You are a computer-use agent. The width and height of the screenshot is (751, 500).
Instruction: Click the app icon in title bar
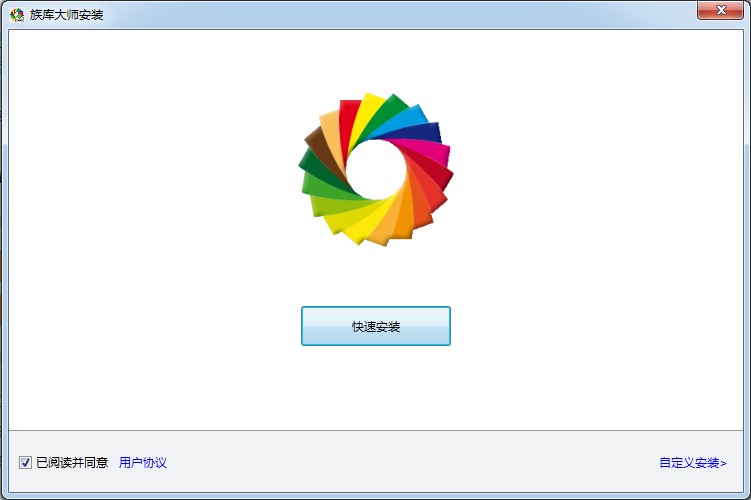pos(17,14)
